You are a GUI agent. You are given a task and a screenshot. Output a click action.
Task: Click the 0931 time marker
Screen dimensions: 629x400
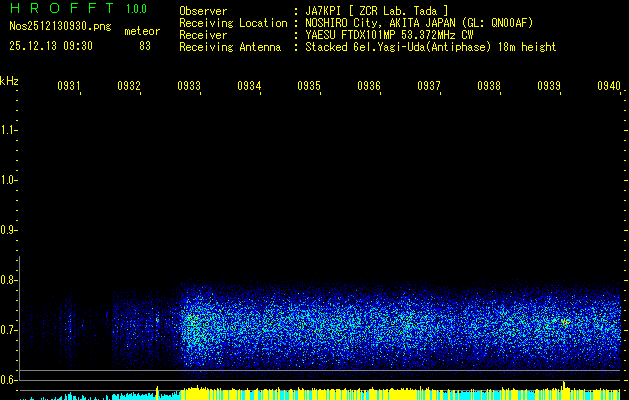coord(69,87)
